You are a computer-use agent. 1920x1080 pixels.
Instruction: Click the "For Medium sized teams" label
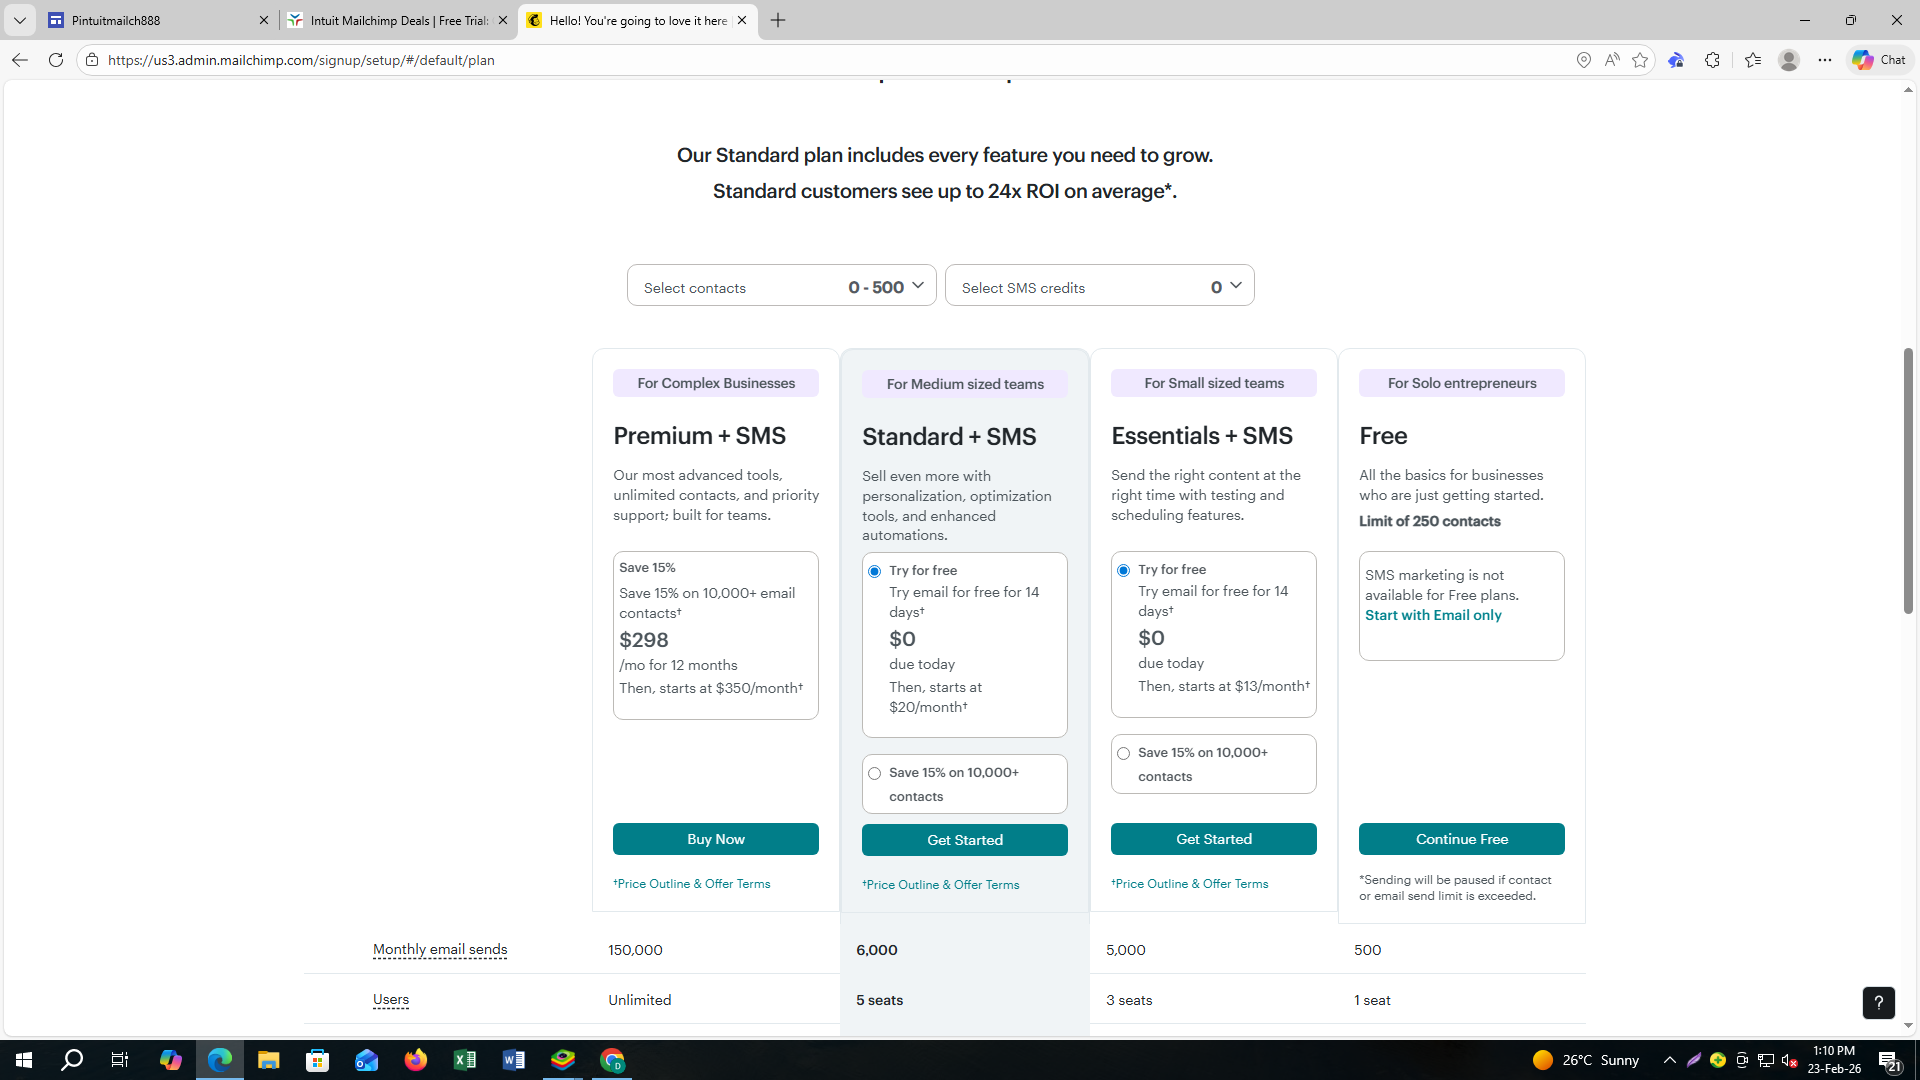tap(965, 384)
